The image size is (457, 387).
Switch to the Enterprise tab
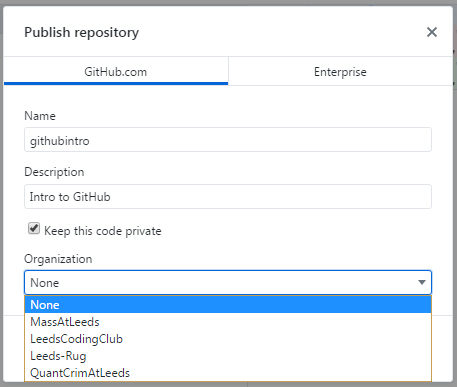pyautogui.click(x=340, y=71)
